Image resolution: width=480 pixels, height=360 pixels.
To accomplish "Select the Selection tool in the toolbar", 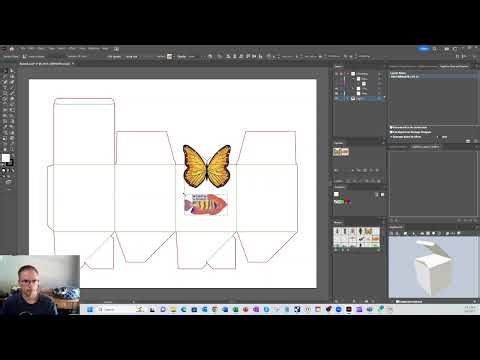I will (5, 71).
